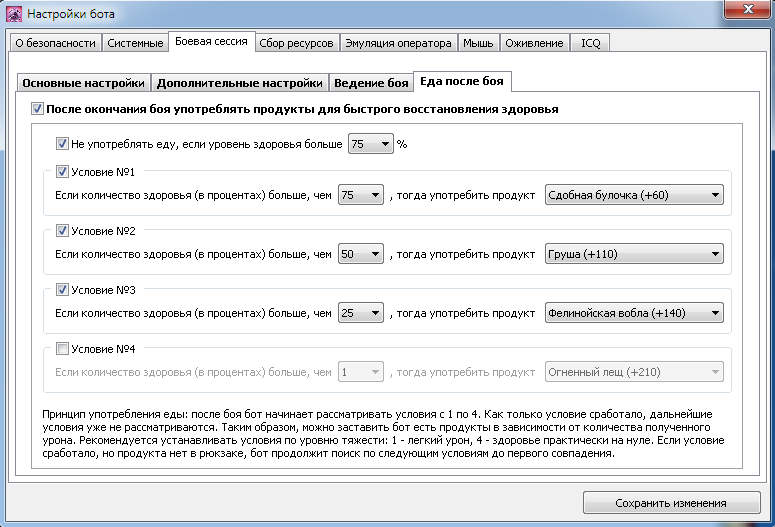Open the Мышь tab
The image size is (775, 527).
478,43
